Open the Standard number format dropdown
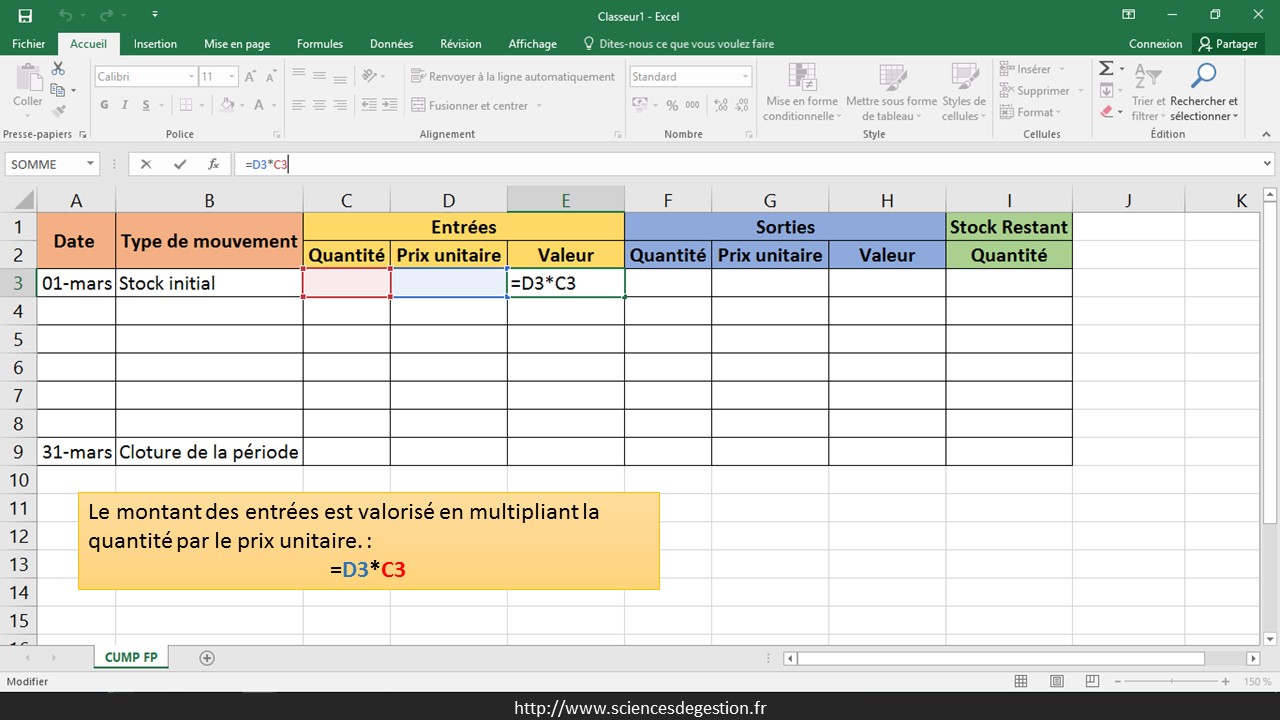 [745, 77]
